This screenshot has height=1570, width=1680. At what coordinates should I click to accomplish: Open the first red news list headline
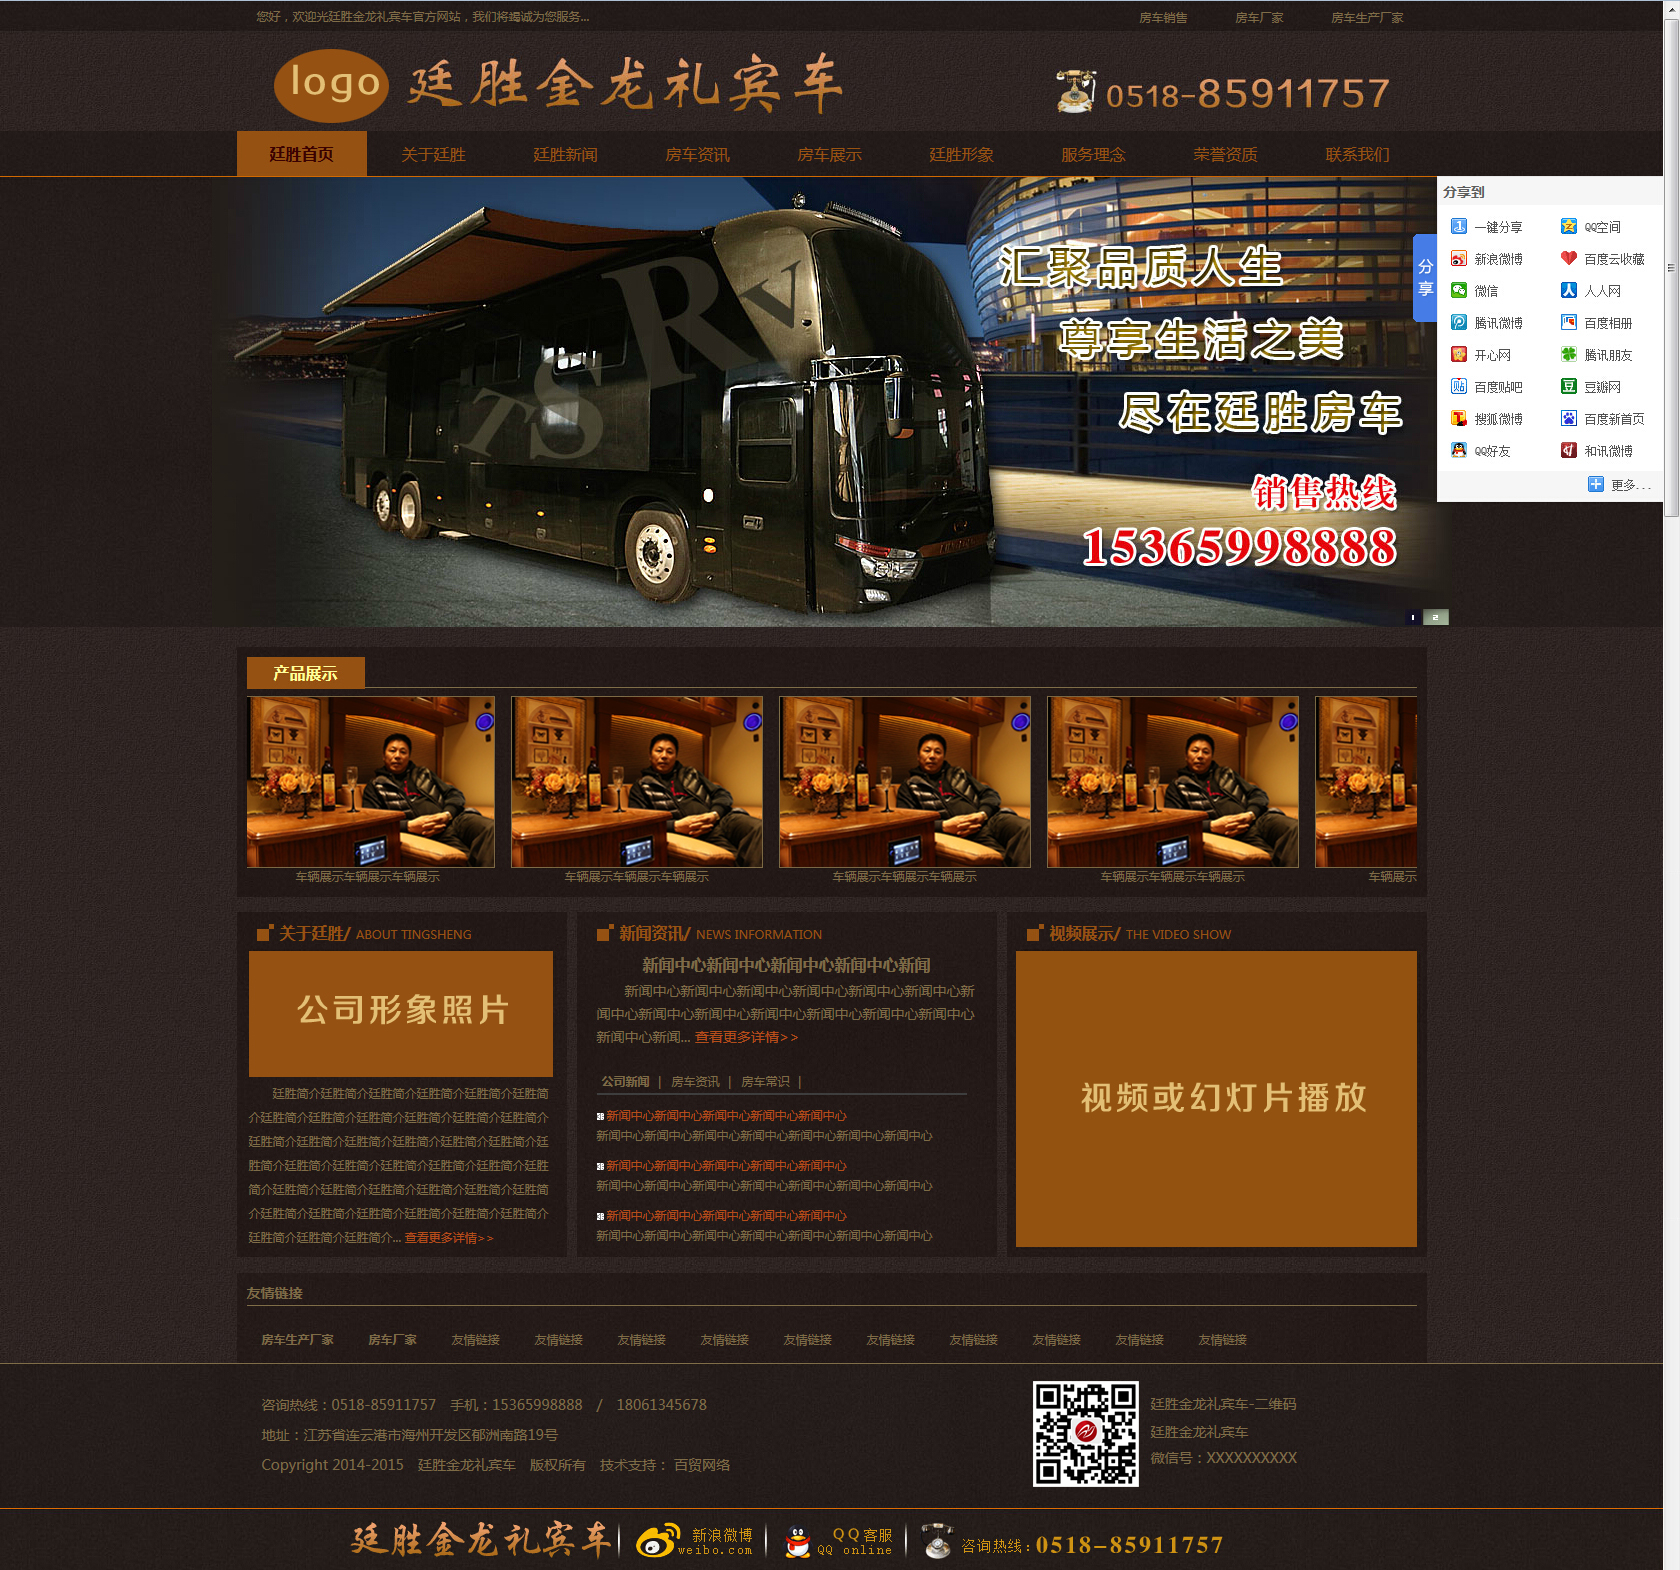click(726, 1115)
